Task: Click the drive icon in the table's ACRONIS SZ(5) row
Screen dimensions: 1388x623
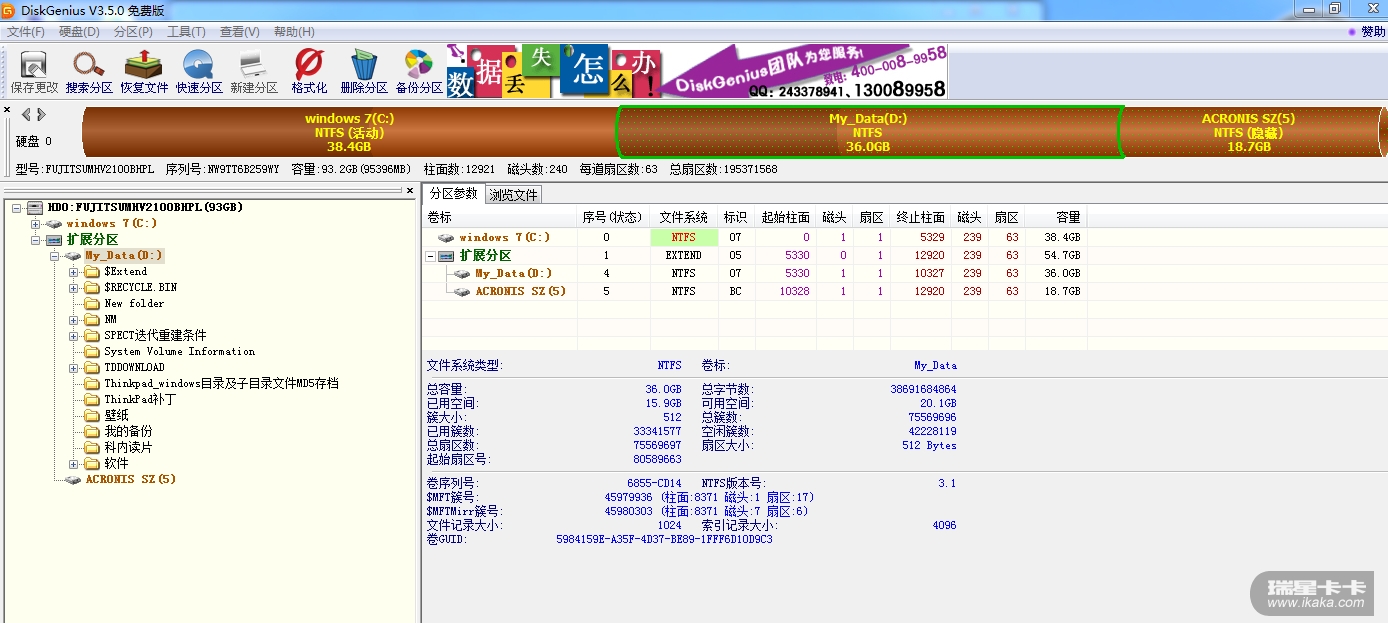Action: [x=462, y=292]
